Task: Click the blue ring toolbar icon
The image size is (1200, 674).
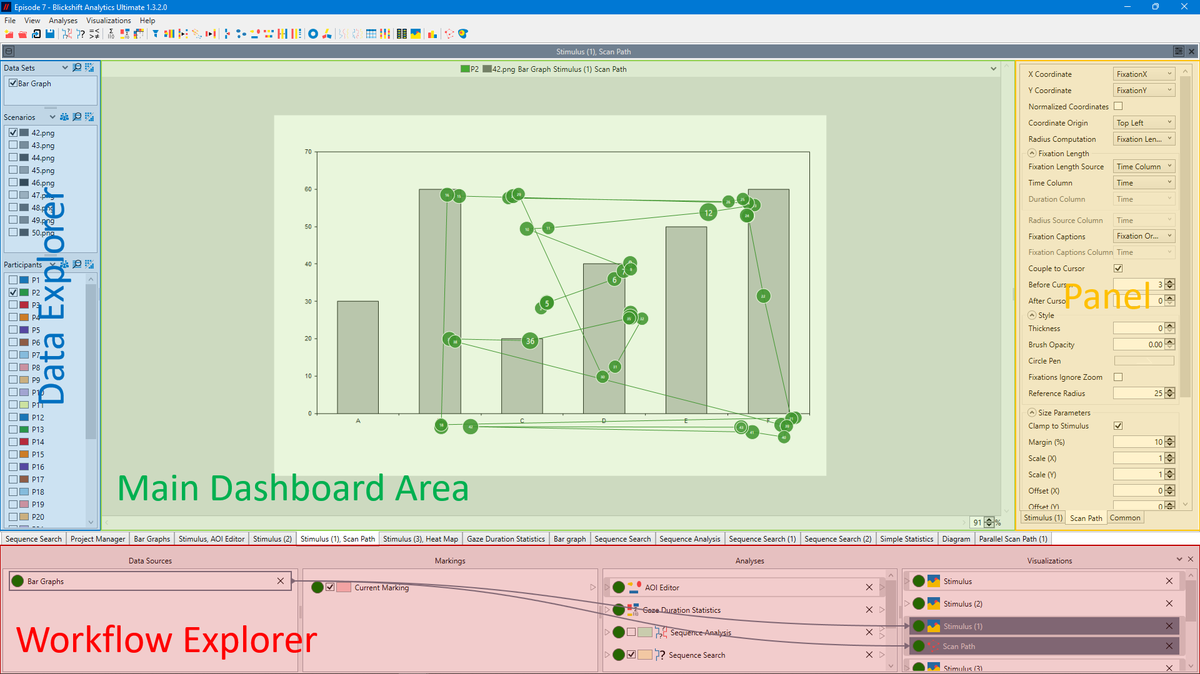Action: [x=313, y=34]
